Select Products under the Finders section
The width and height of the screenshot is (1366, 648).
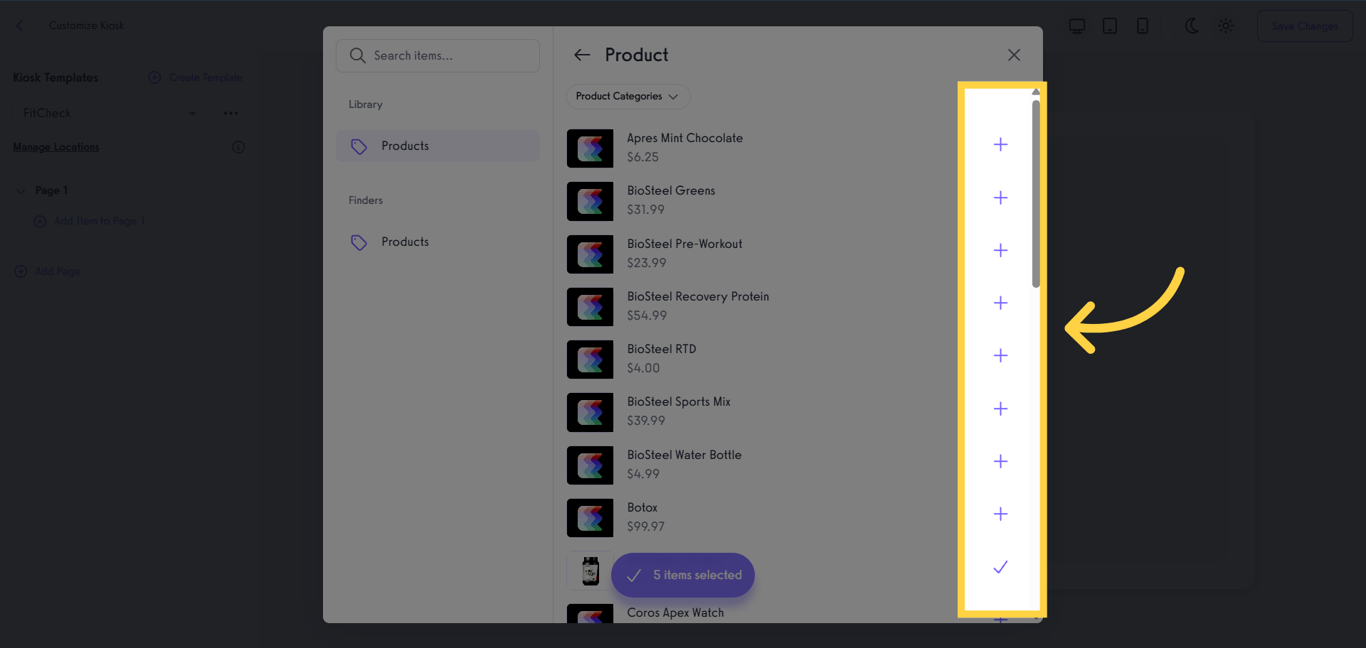(405, 241)
